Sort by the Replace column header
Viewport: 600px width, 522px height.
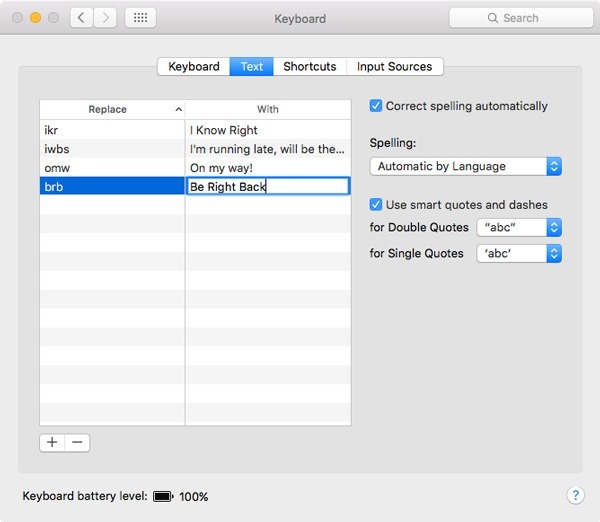[112, 109]
